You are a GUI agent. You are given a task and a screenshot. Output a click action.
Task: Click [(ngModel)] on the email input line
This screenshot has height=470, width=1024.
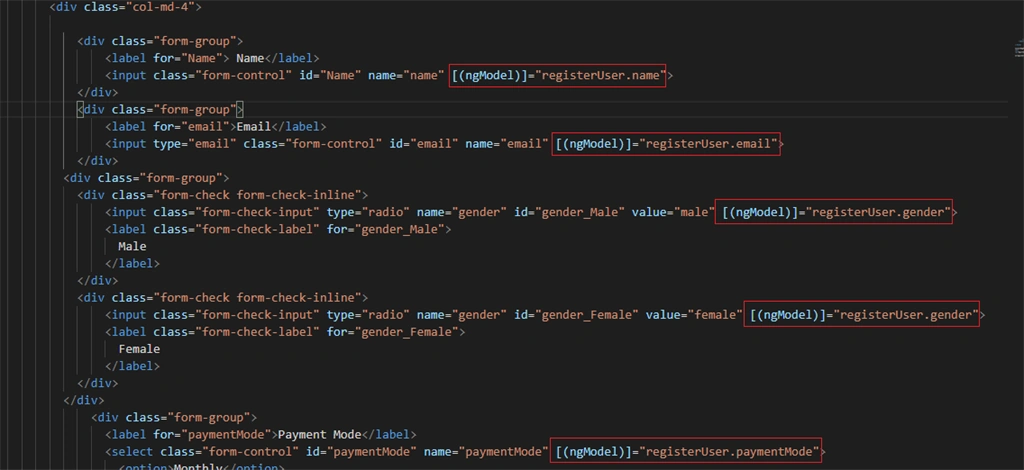(593, 144)
